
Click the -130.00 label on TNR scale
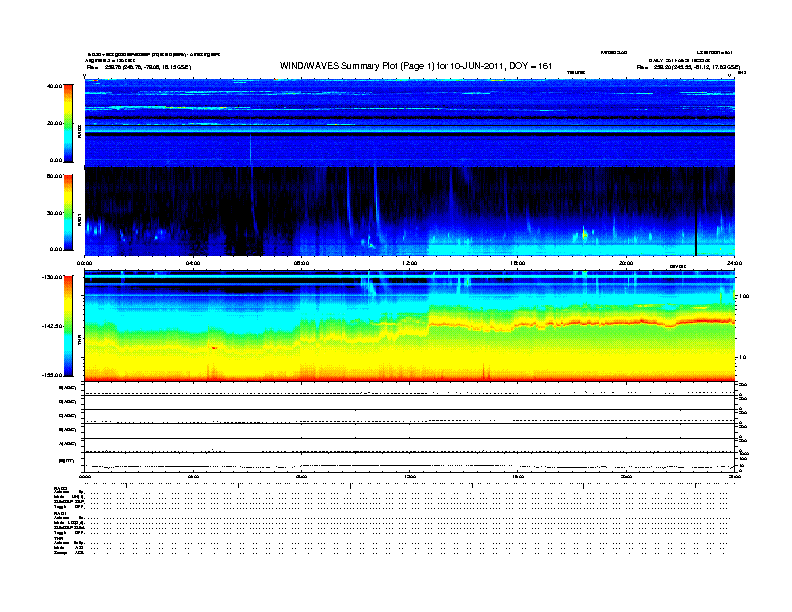(x=52, y=277)
